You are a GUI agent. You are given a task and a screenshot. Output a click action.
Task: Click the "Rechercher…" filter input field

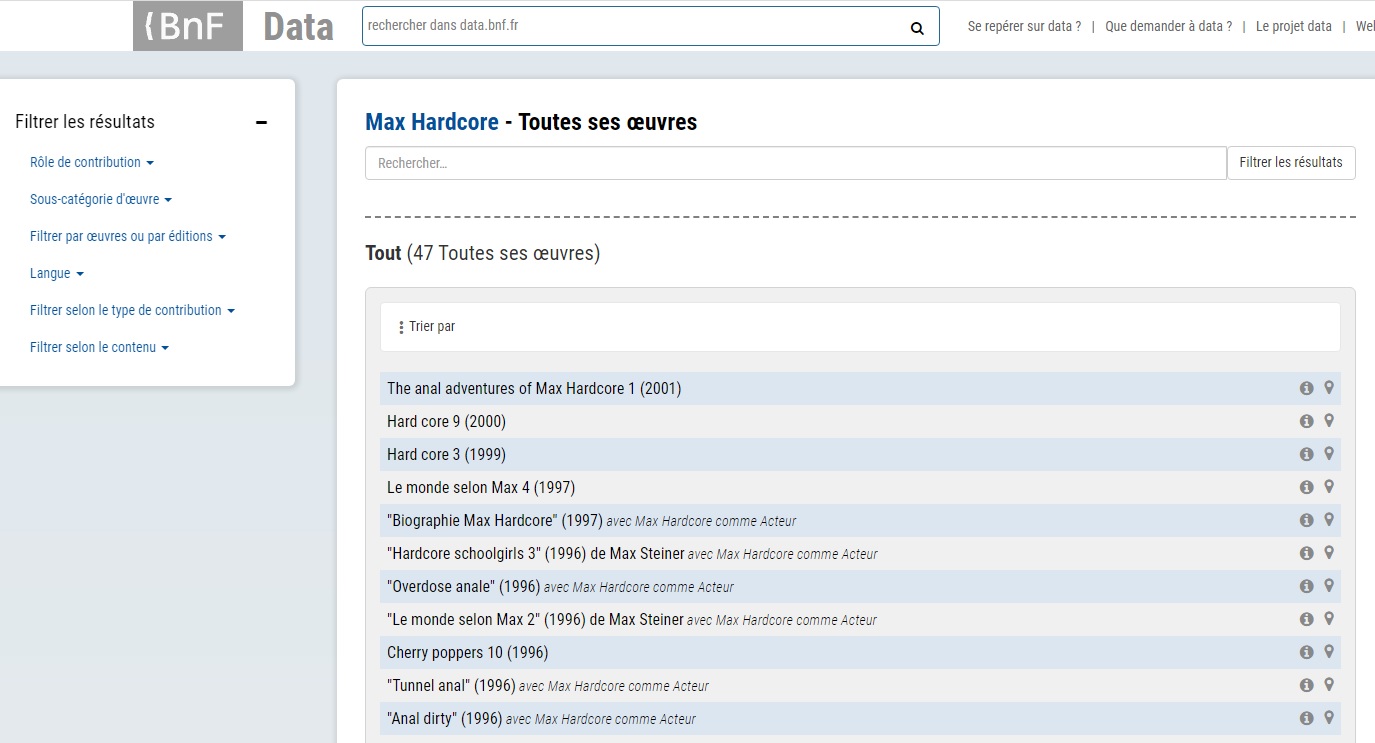795,163
